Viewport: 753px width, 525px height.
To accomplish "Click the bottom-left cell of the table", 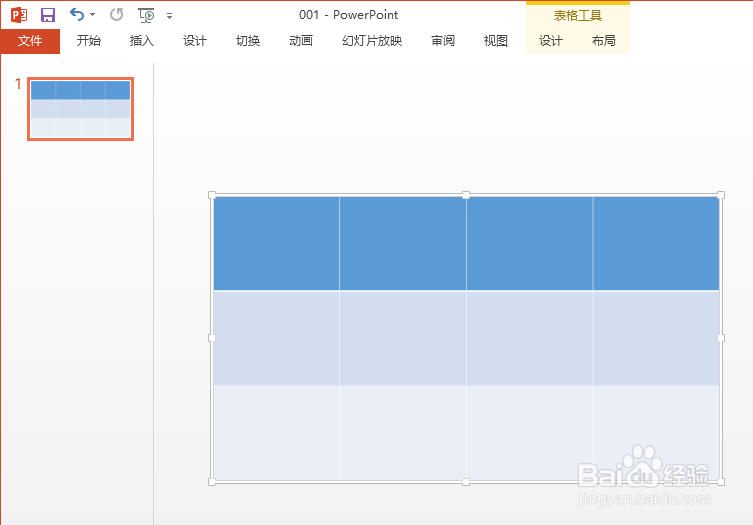I will click(276, 432).
